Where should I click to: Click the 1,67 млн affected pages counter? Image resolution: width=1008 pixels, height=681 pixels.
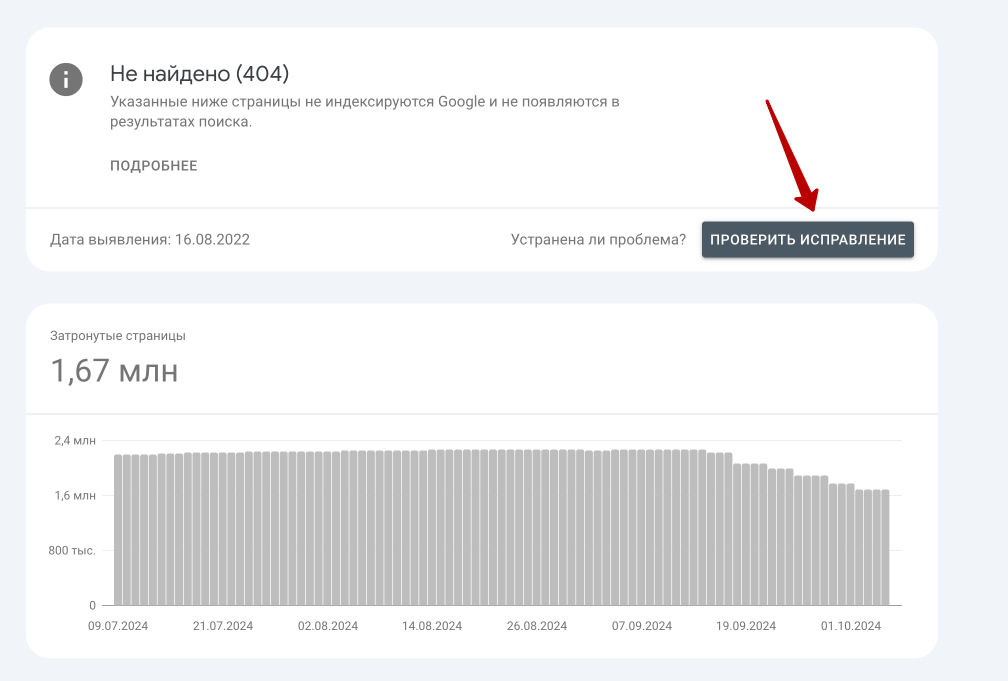click(x=115, y=371)
